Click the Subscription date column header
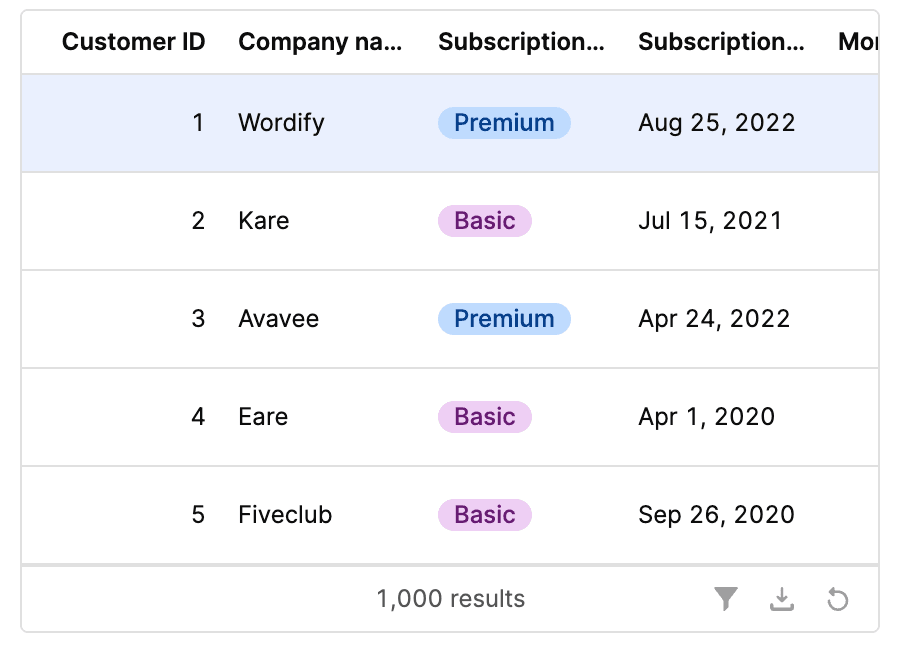 pyautogui.click(x=721, y=42)
